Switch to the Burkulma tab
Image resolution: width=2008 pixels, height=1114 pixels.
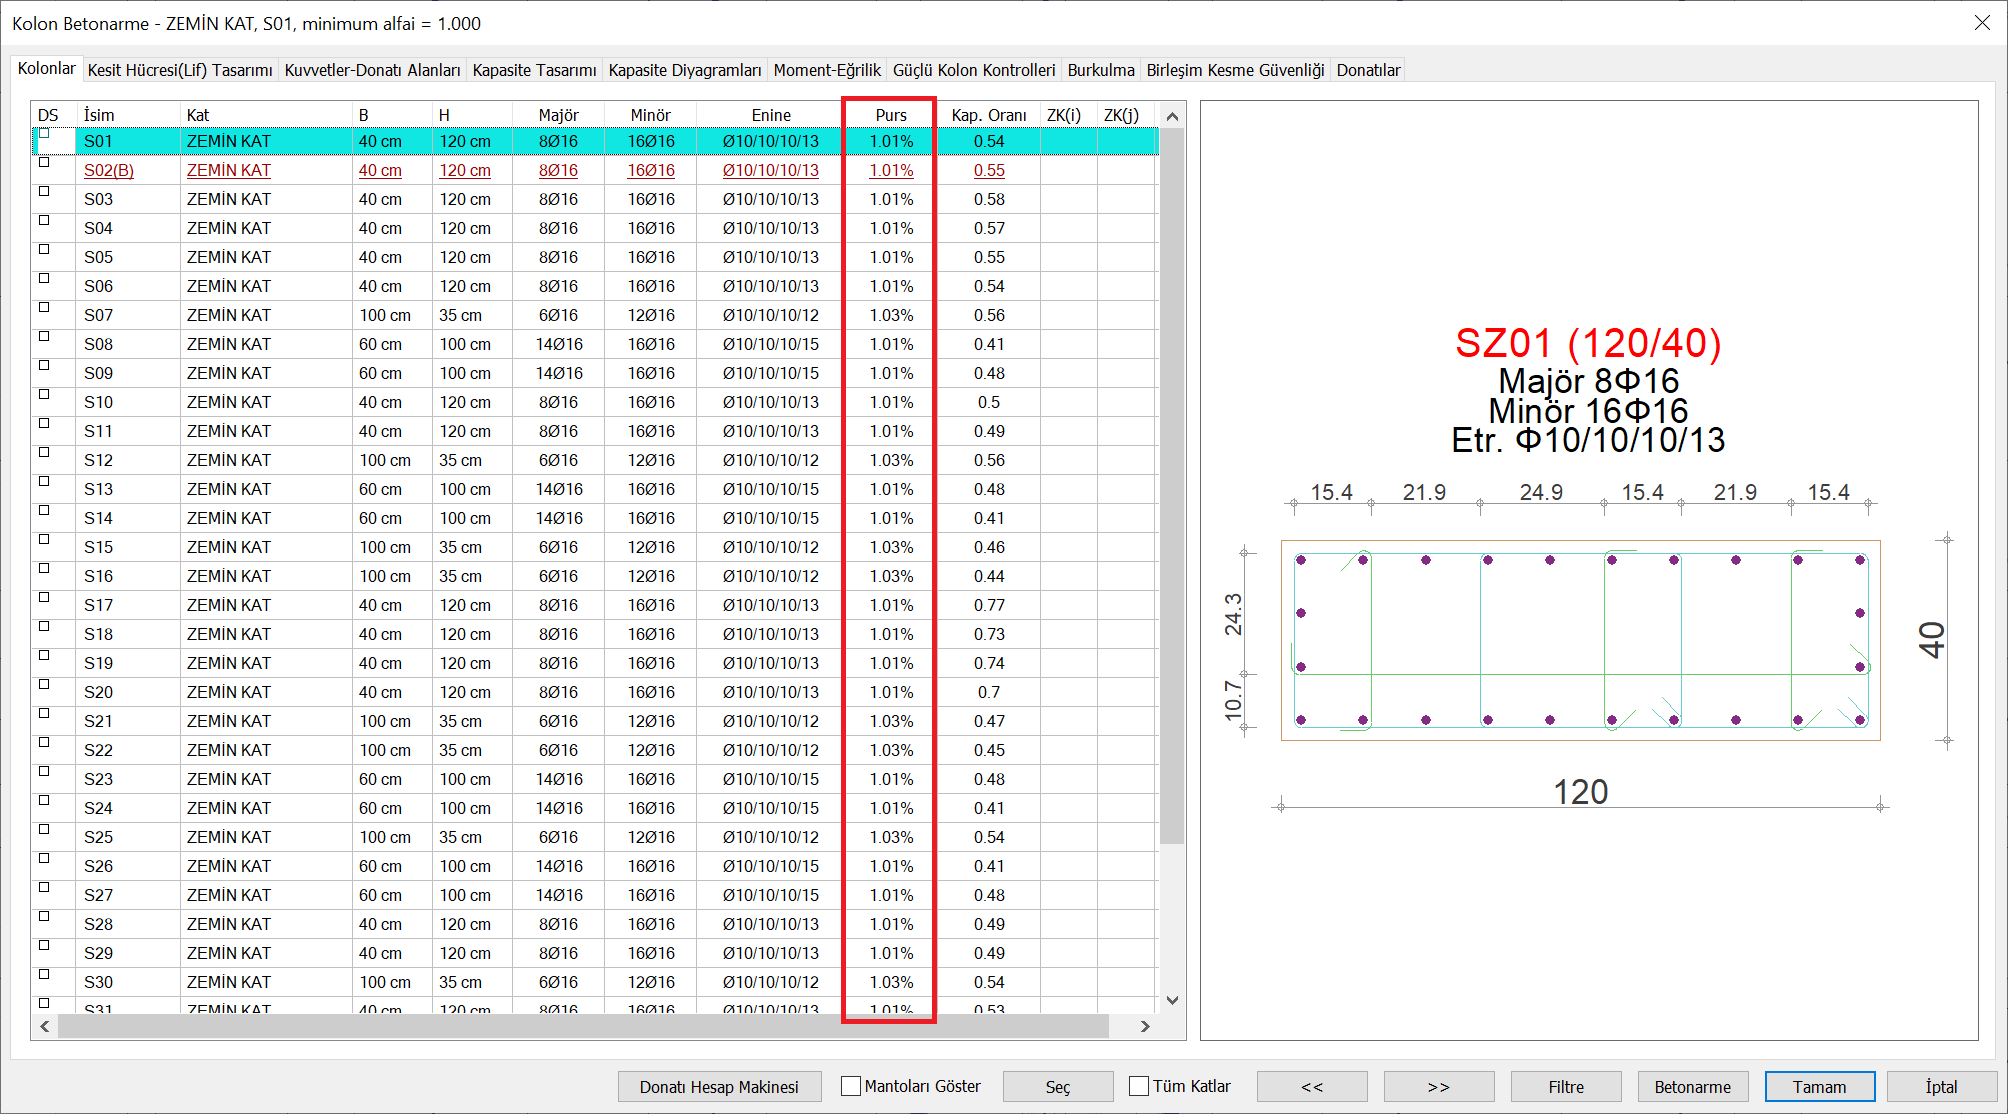1101,70
